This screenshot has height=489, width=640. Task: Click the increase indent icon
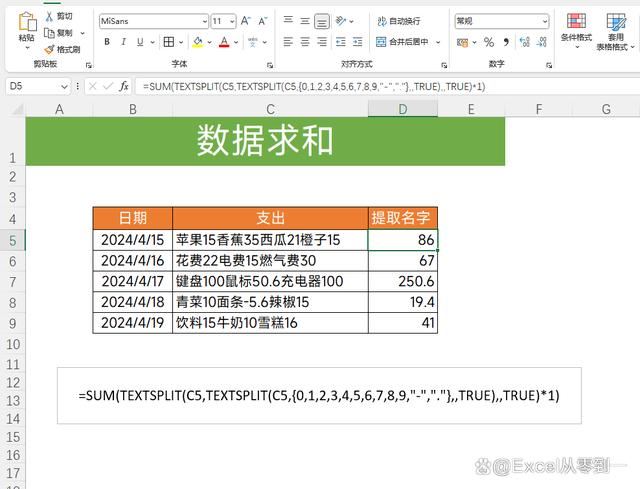tap(358, 42)
